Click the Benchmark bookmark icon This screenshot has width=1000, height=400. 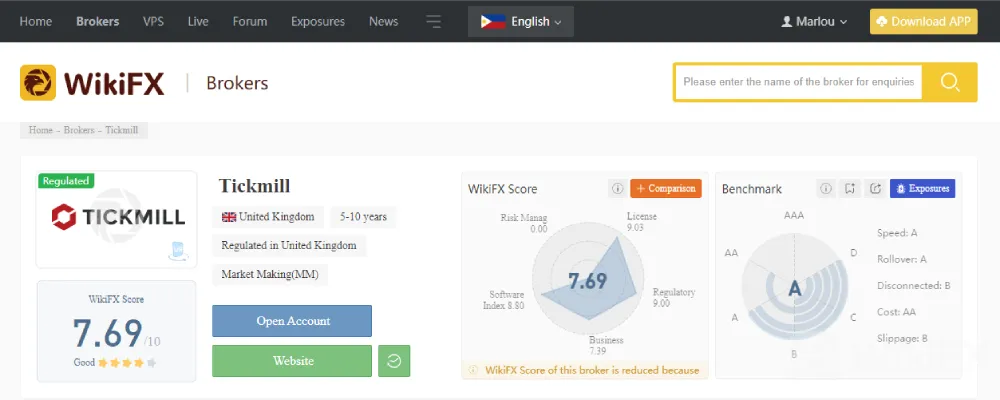pos(850,189)
